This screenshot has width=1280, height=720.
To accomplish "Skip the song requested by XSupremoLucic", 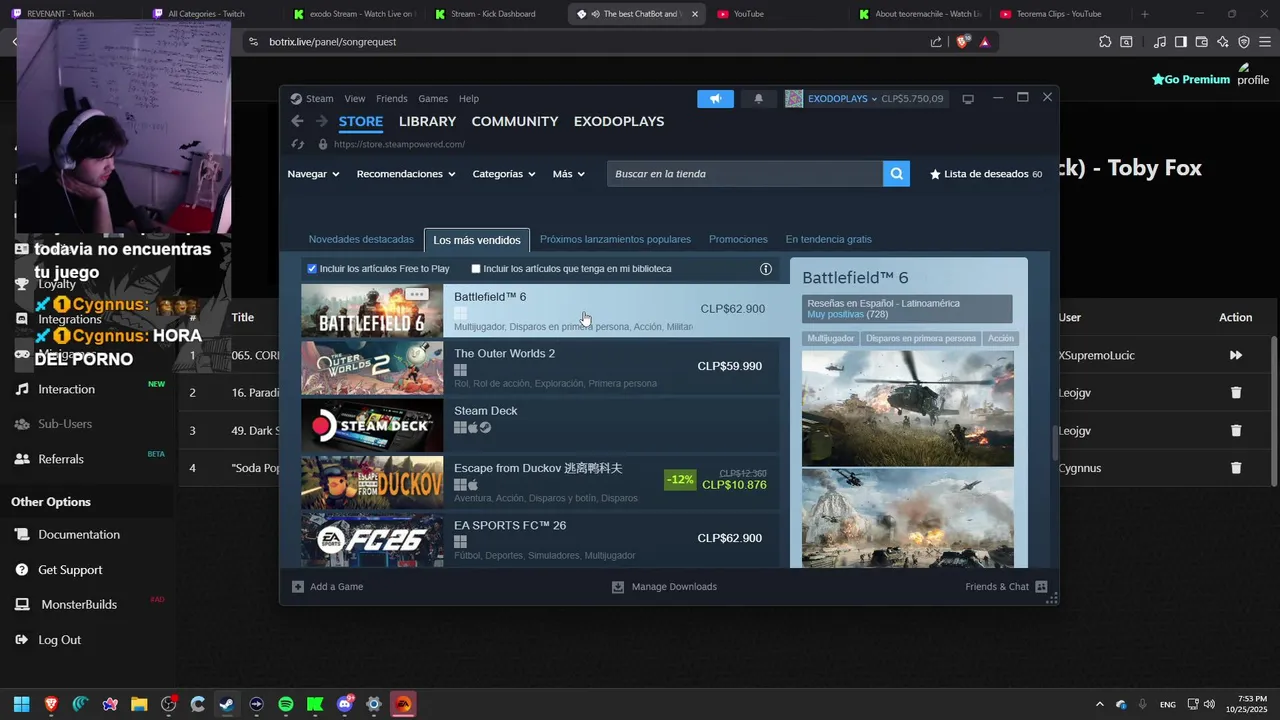I will (1235, 355).
